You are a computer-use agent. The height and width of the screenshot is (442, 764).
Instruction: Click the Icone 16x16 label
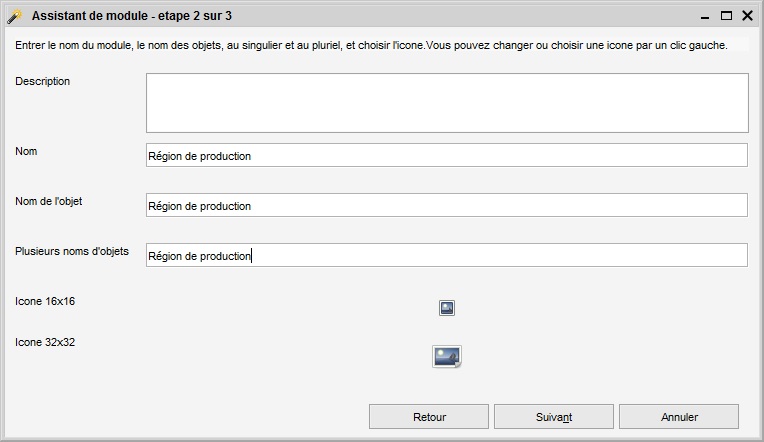[x=45, y=301]
